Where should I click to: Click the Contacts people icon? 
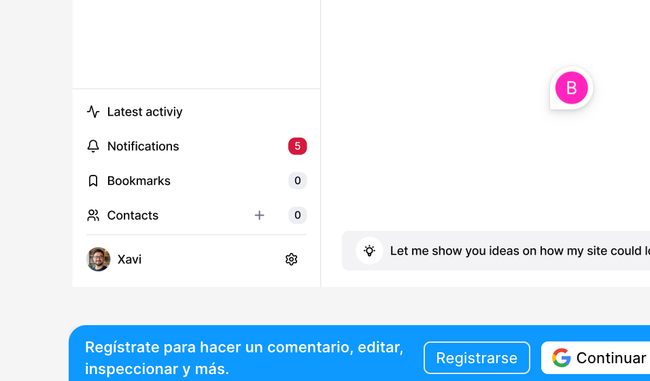pyautogui.click(x=93, y=215)
